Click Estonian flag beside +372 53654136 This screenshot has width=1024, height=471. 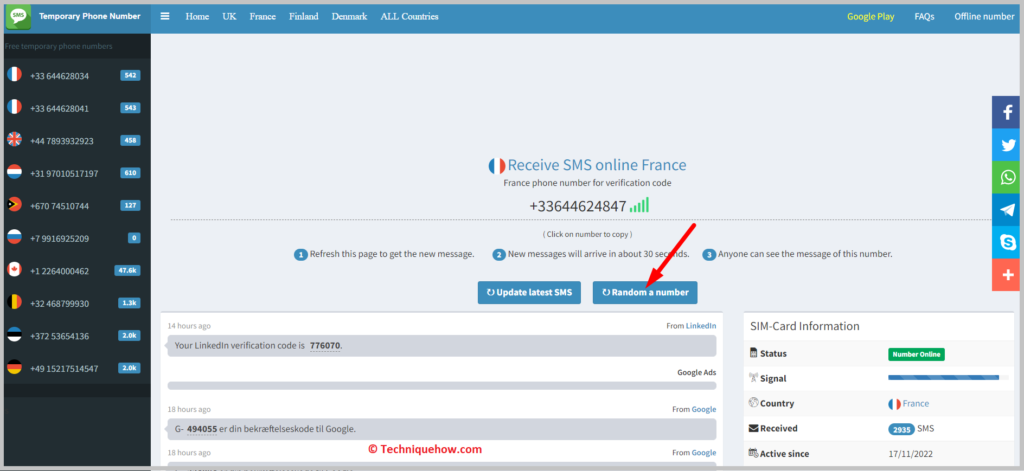14,335
